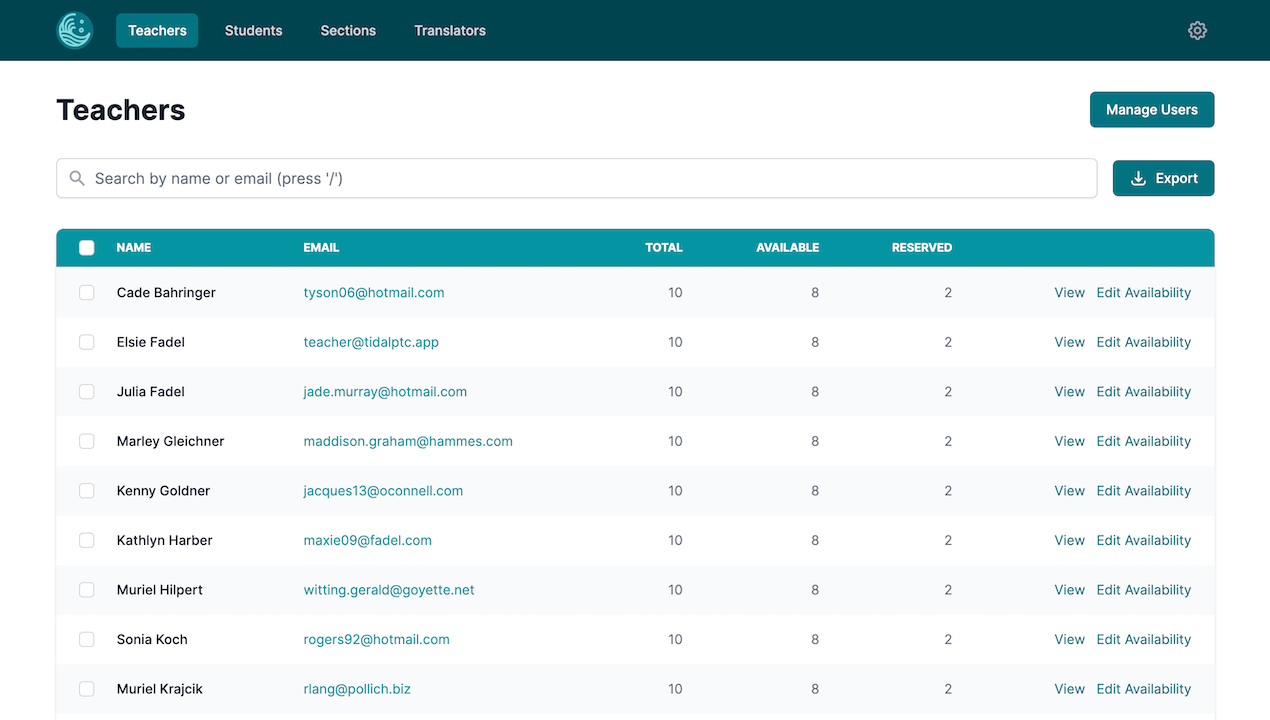Edit Availability for Kenny Goldner
Image resolution: width=1270 pixels, height=720 pixels.
pos(1143,490)
